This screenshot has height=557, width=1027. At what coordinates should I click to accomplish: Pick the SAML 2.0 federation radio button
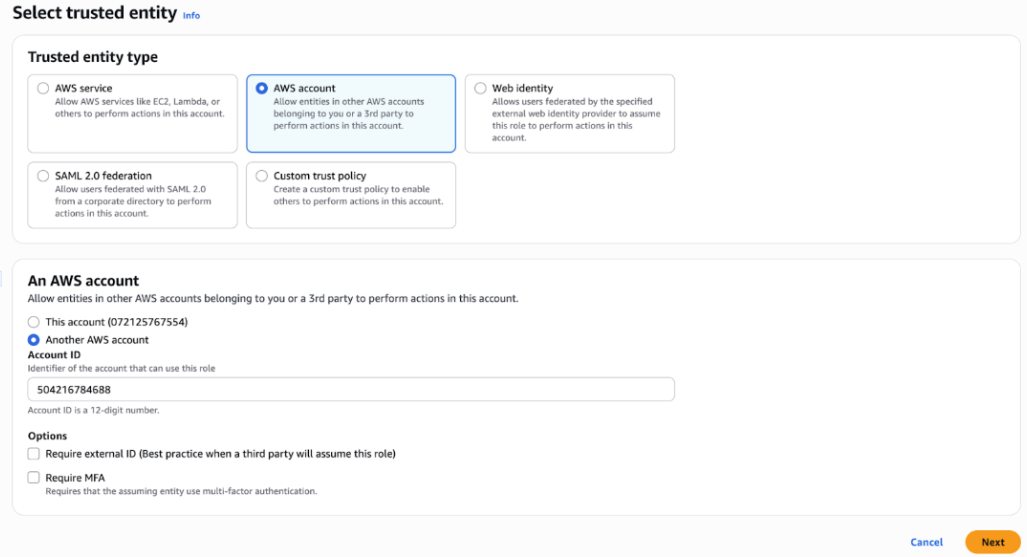coord(43,176)
